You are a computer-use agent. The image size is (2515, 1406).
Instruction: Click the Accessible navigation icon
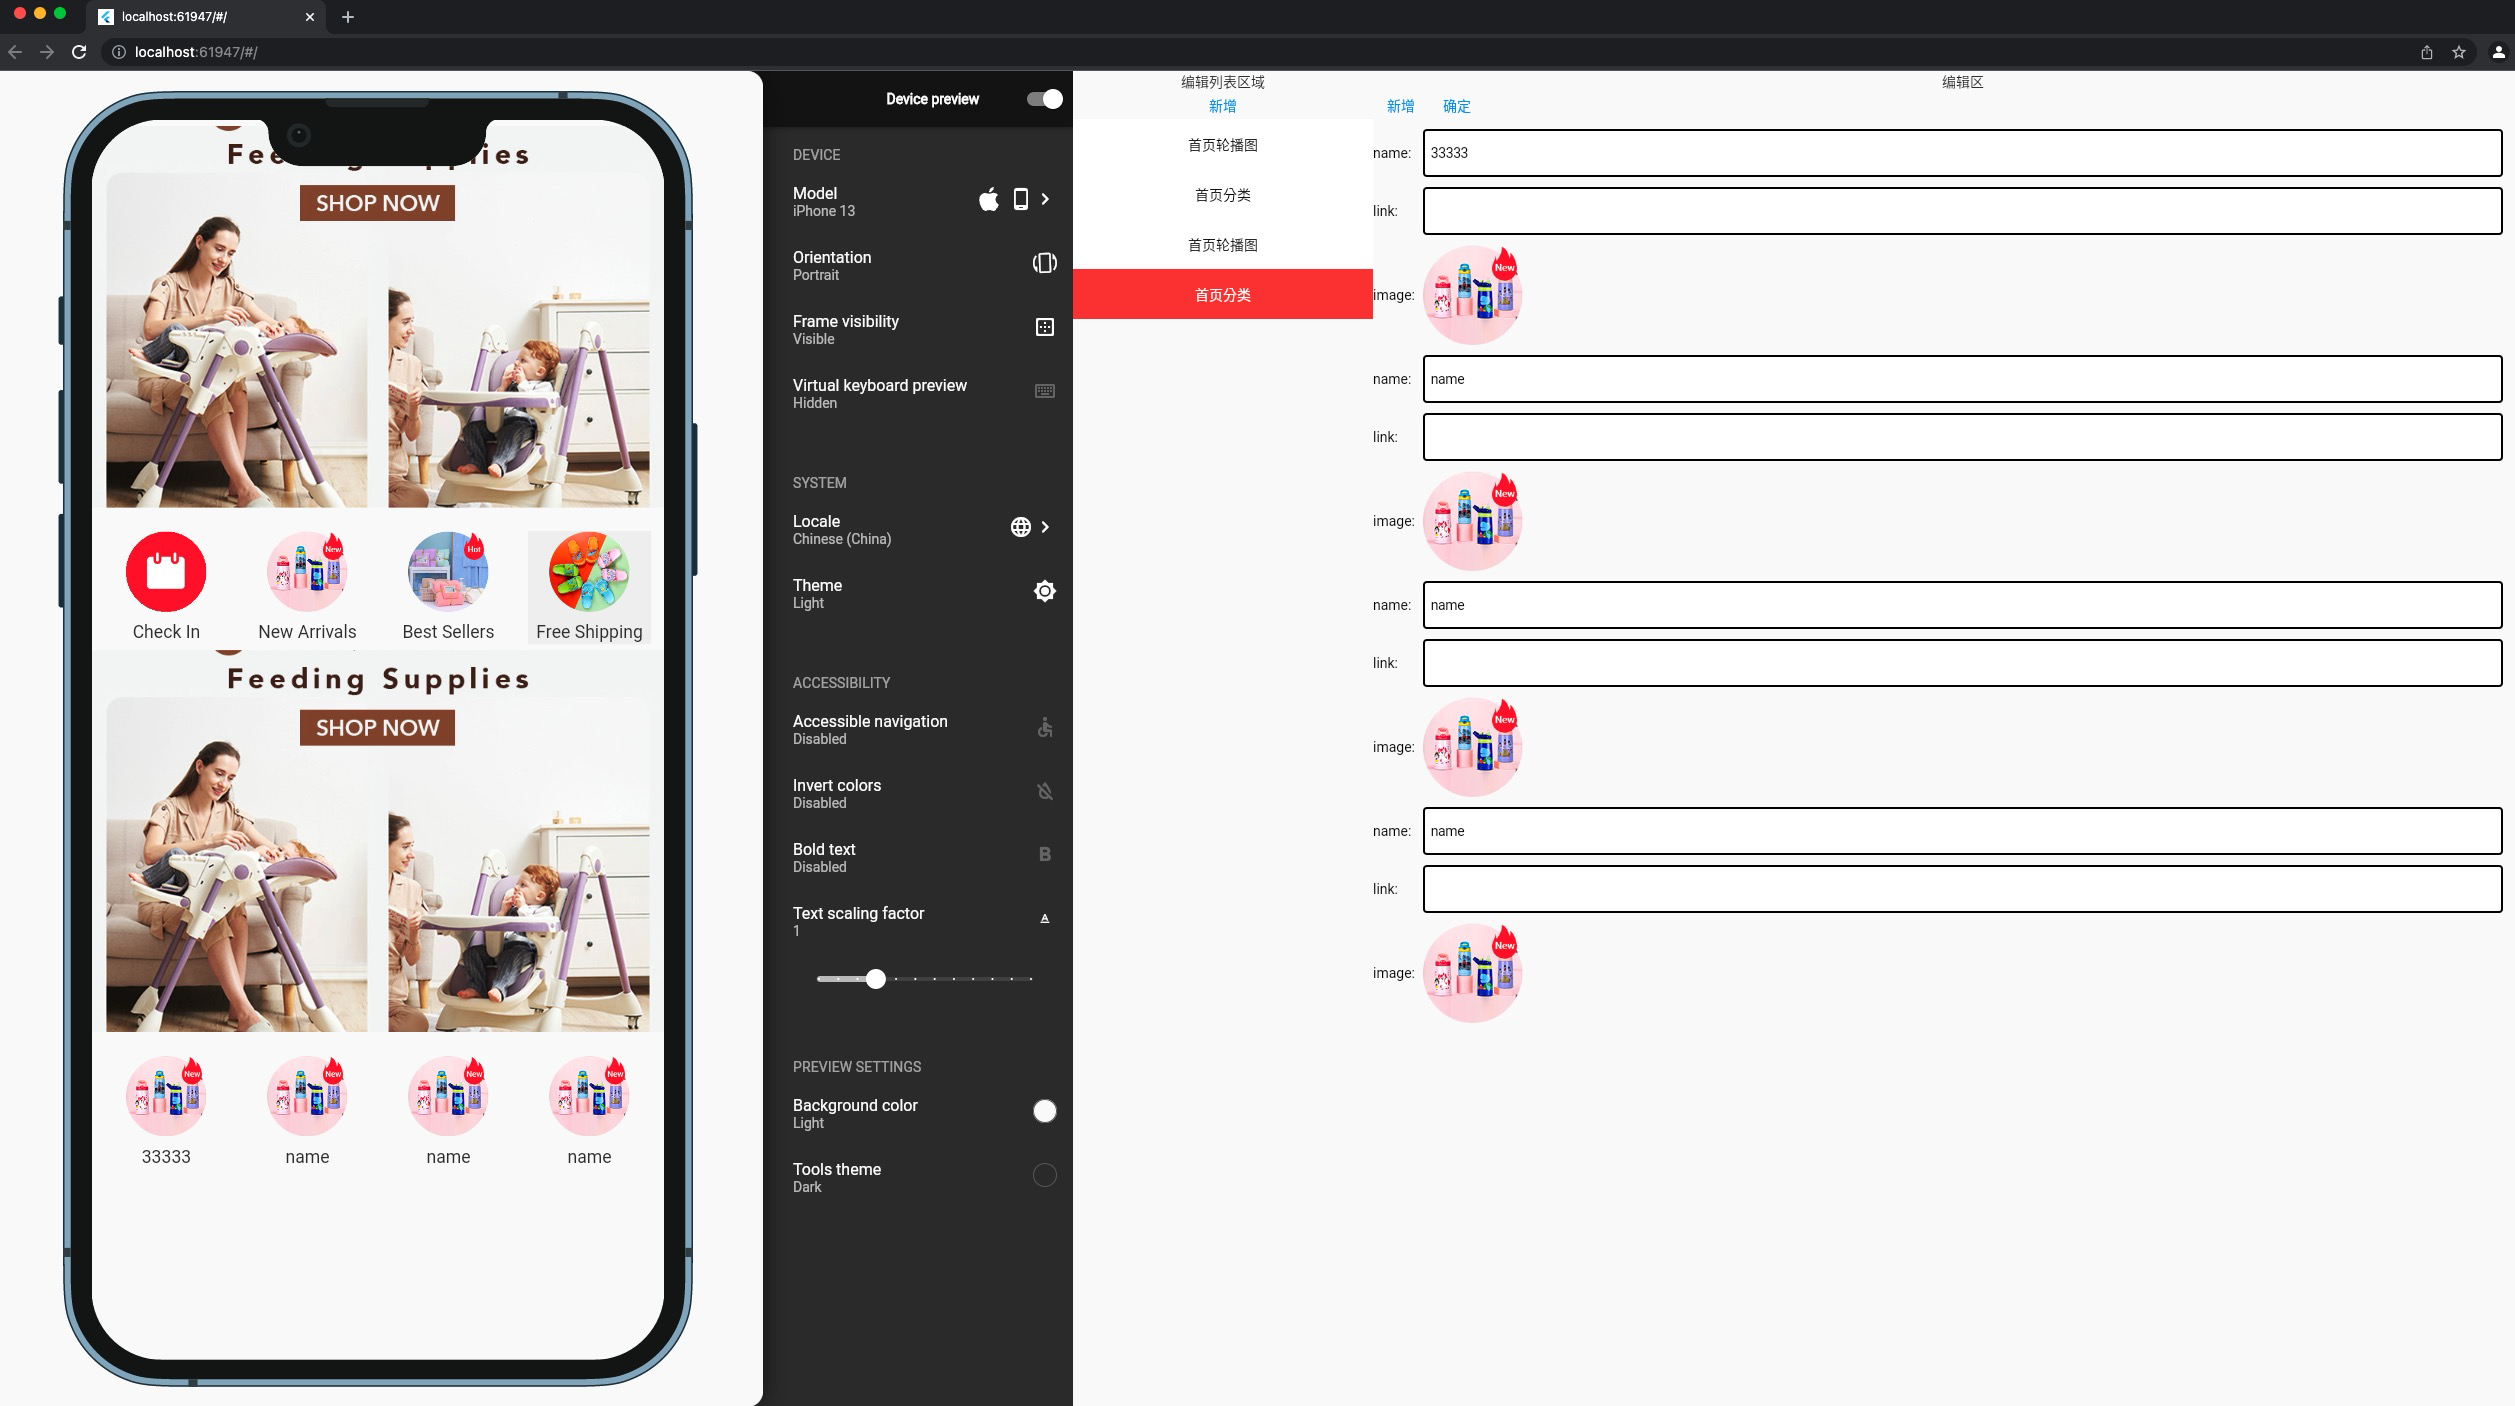[x=1044, y=728]
